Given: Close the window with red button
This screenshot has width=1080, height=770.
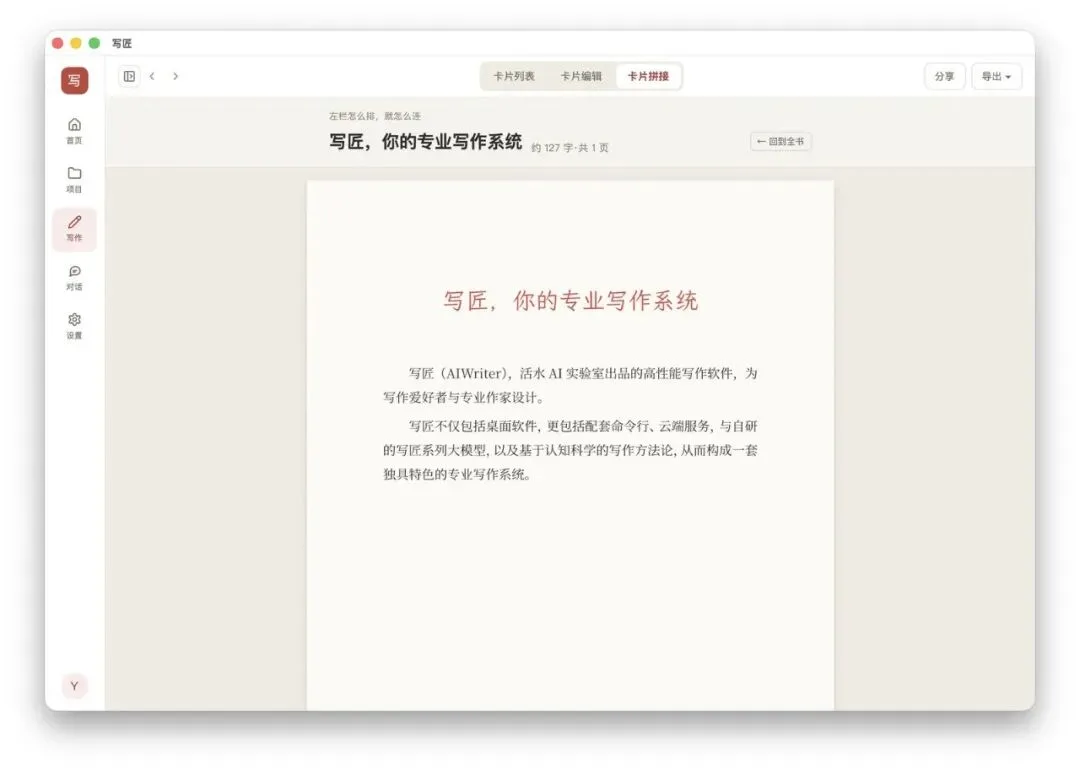Looking at the screenshot, I should click(58, 43).
